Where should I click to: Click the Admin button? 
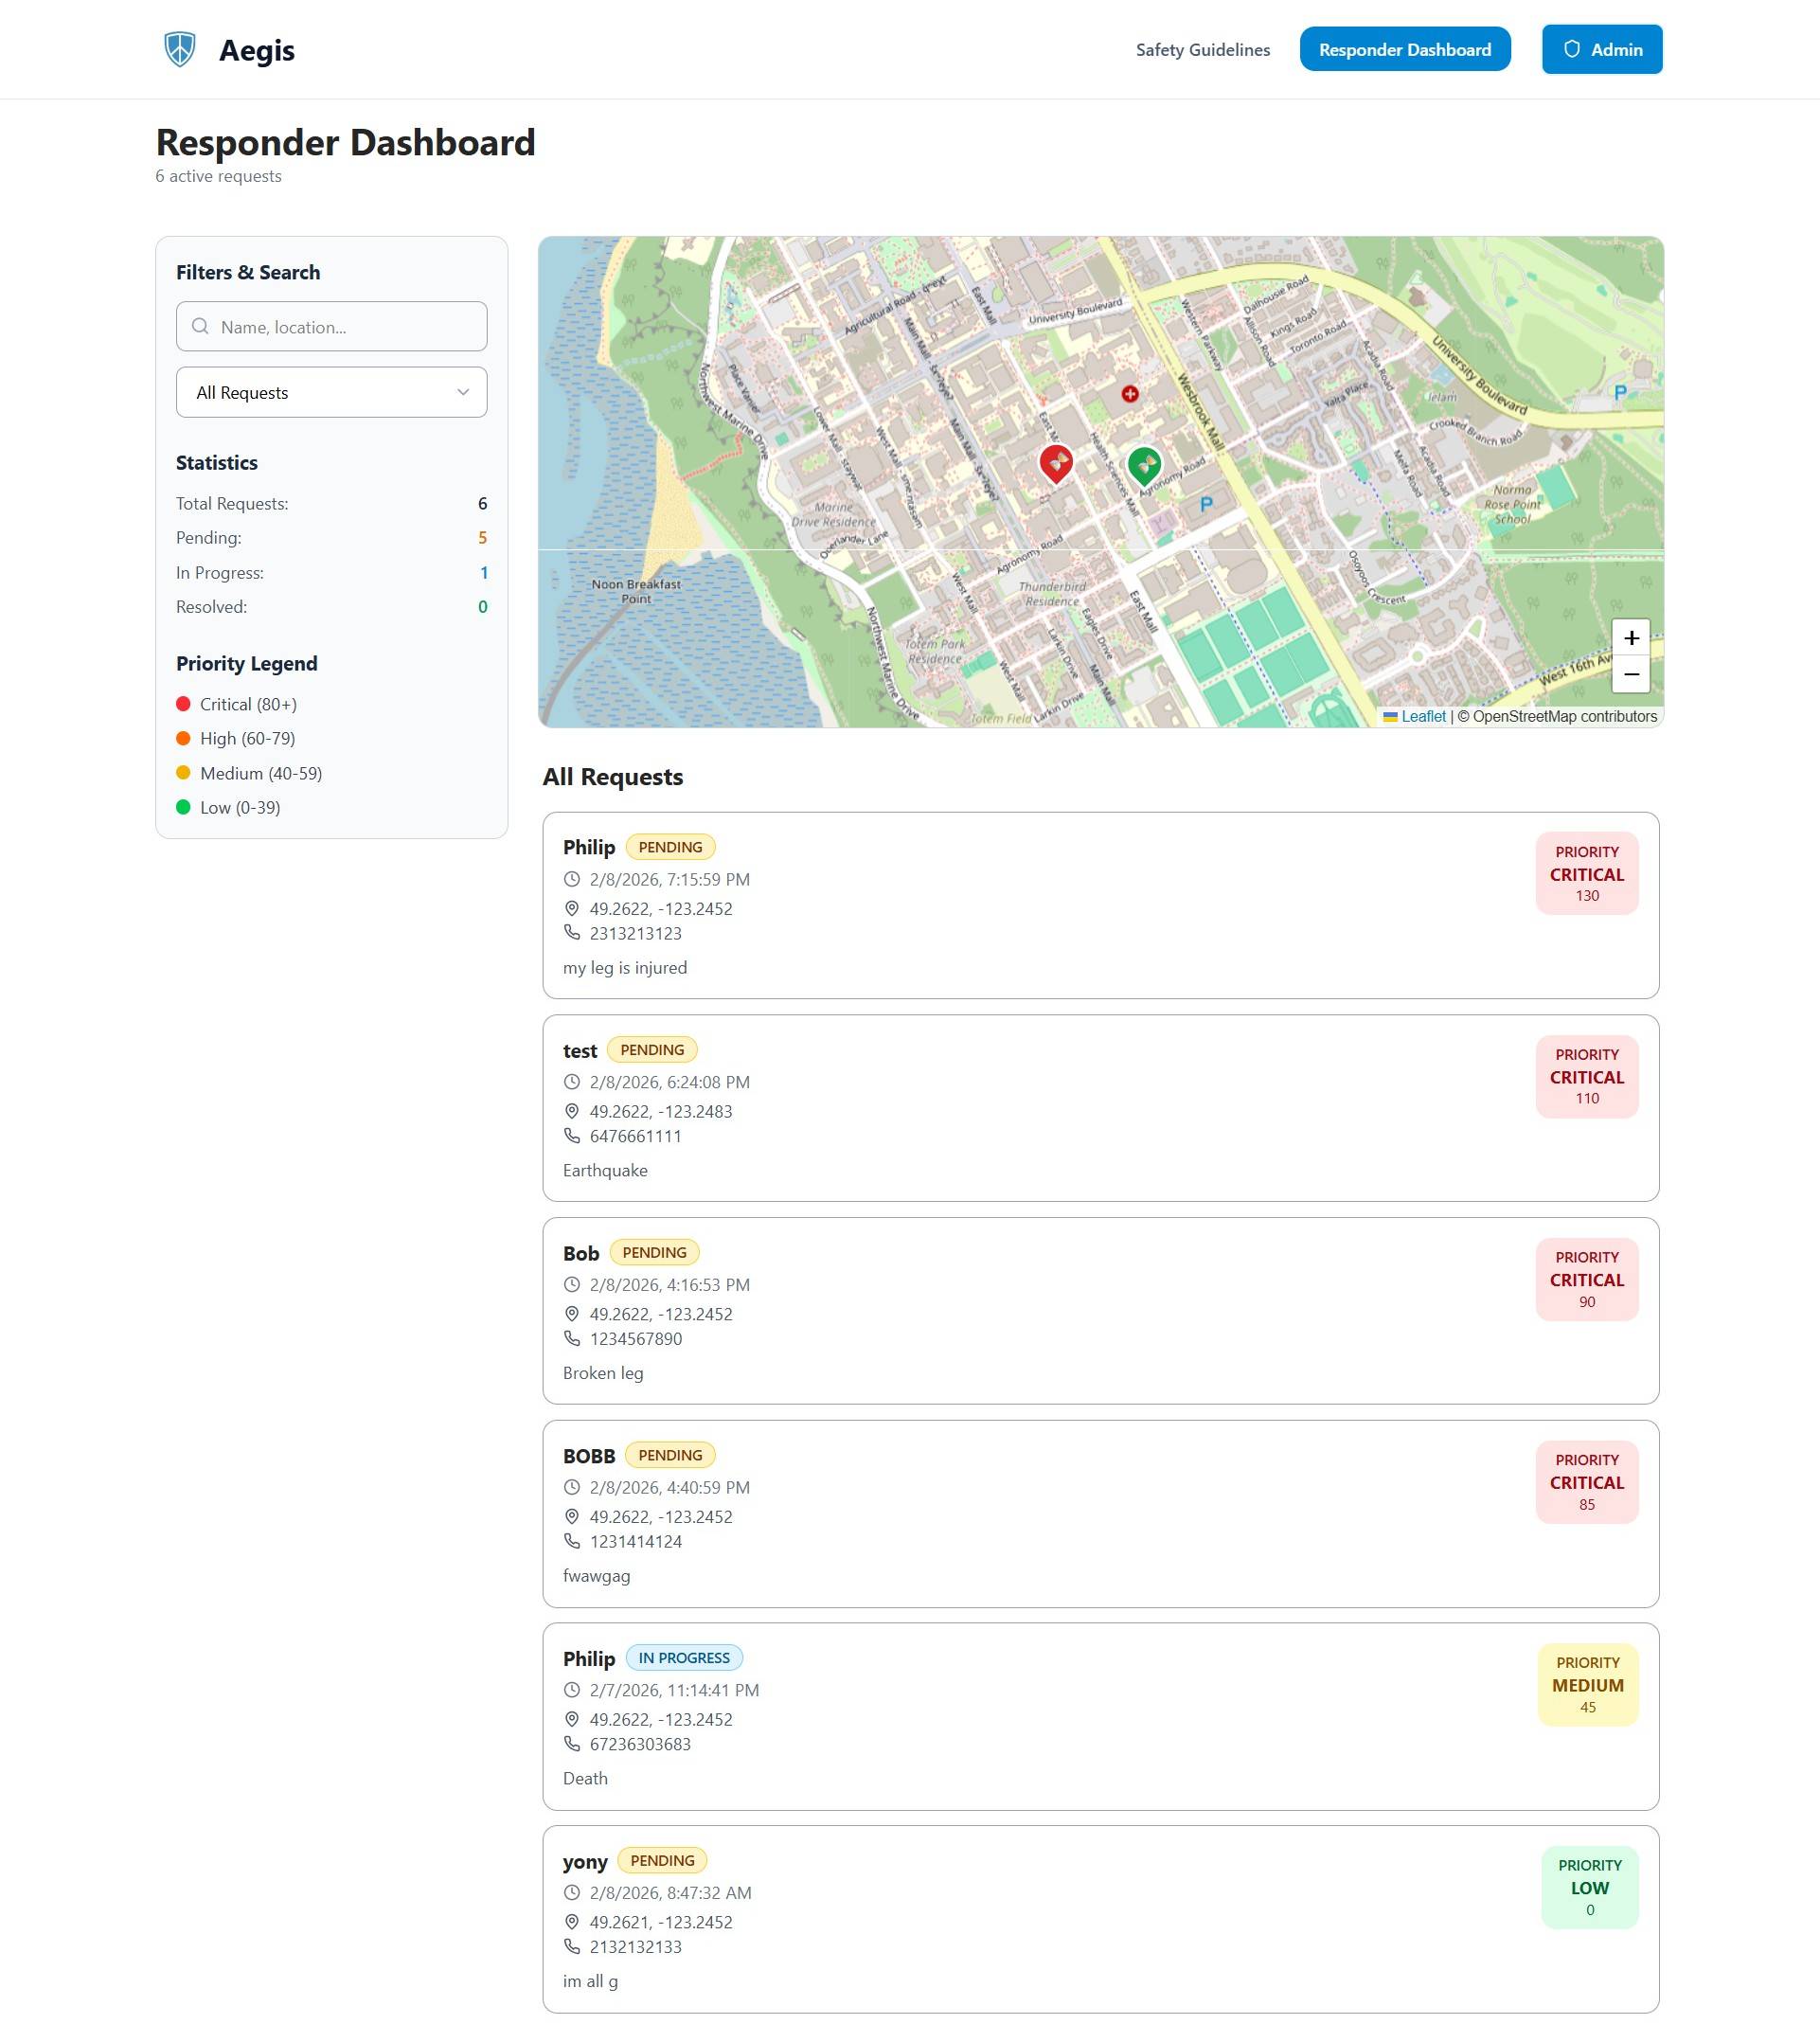click(x=1601, y=50)
